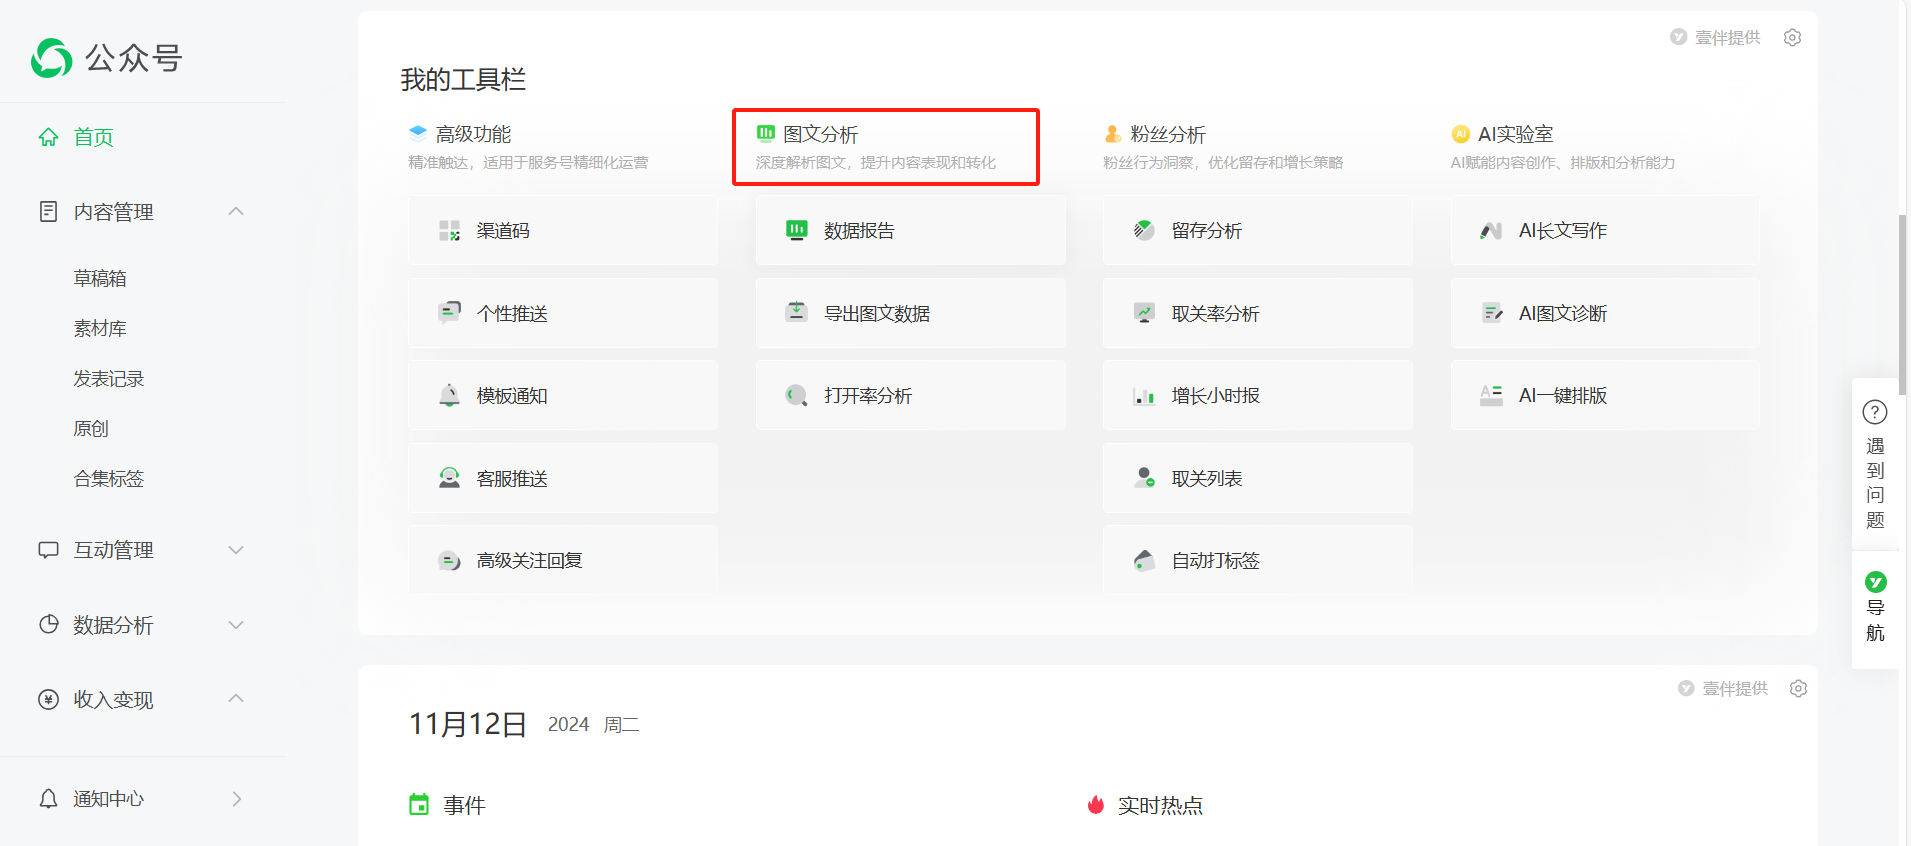Click the 数据报告 green chart icon
The width and height of the screenshot is (1911, 846).
coord(796,230)
